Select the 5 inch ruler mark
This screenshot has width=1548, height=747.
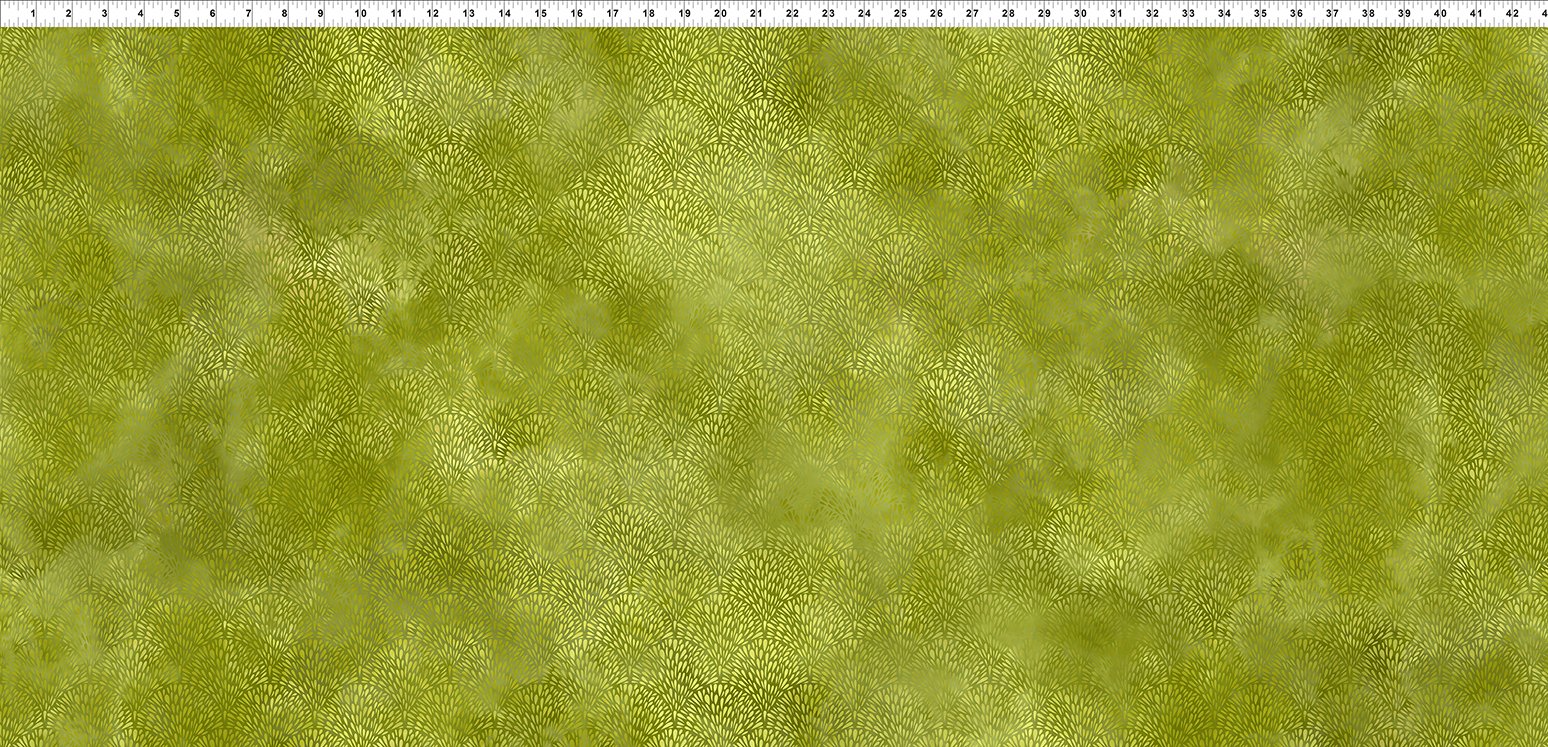point(176,14)
